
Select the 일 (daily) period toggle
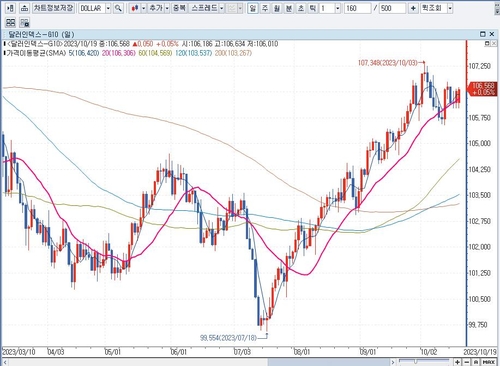point(253,8)
